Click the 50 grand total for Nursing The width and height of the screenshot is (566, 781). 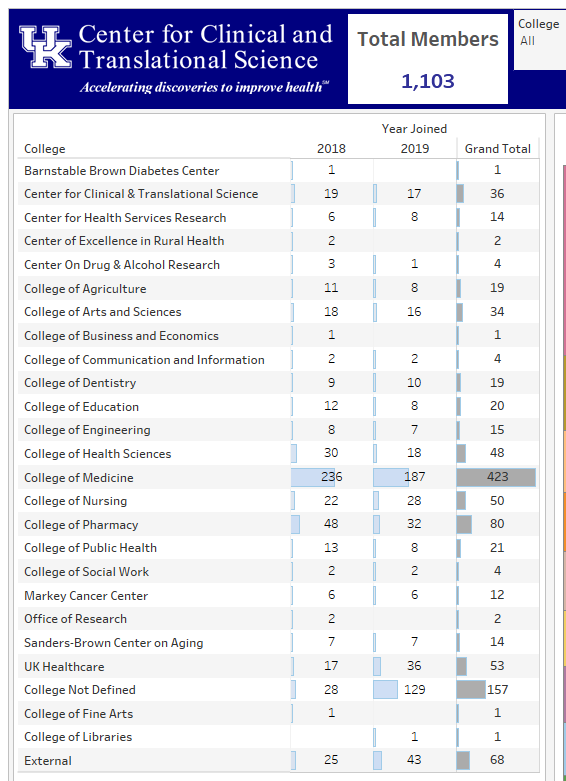(x=497, y=501)
